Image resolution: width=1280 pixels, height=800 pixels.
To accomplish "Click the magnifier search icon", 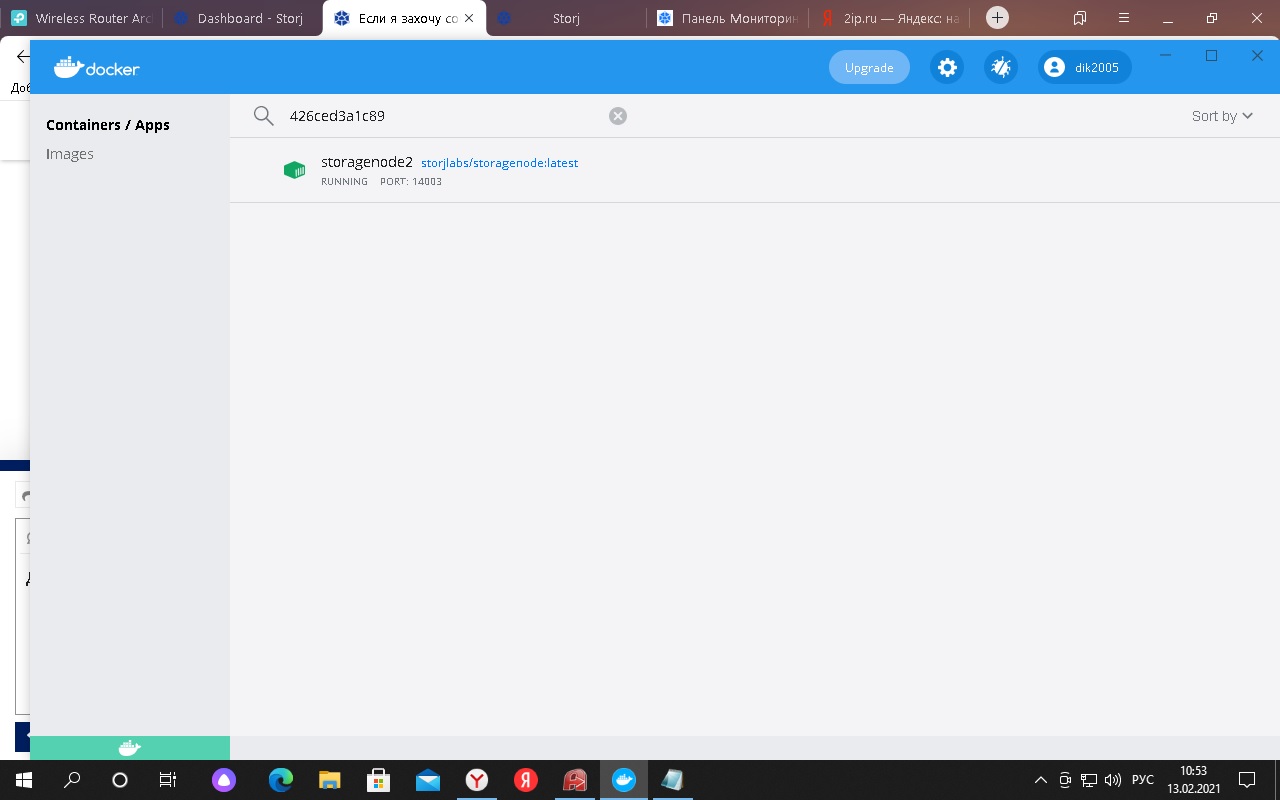I will coord(263,116).
